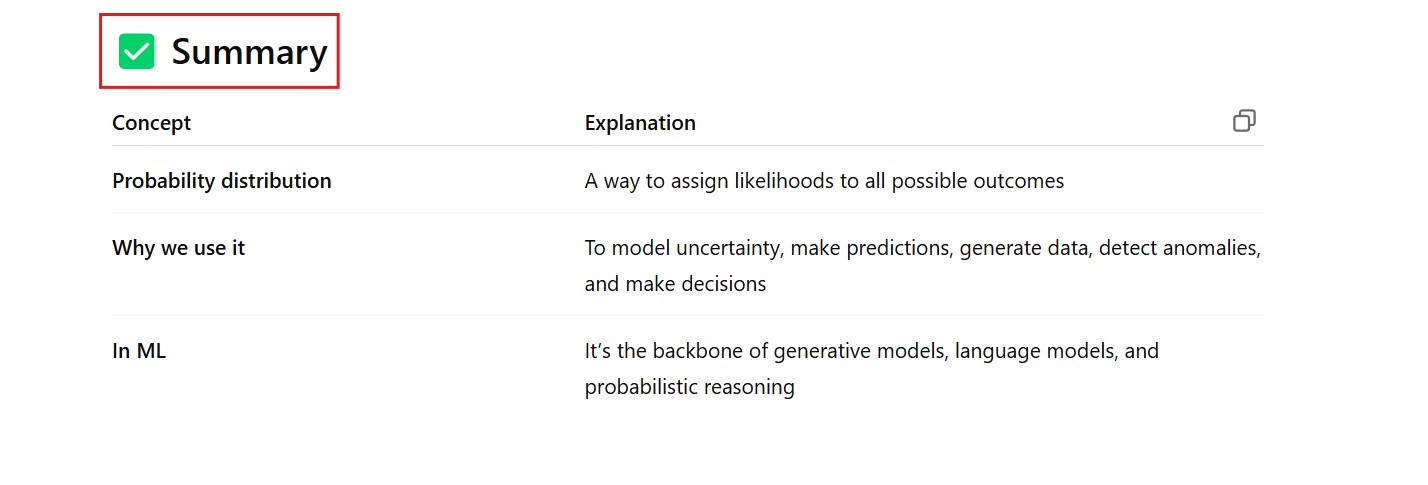
Task: Click the Why we use it cell
Action: 178,248
